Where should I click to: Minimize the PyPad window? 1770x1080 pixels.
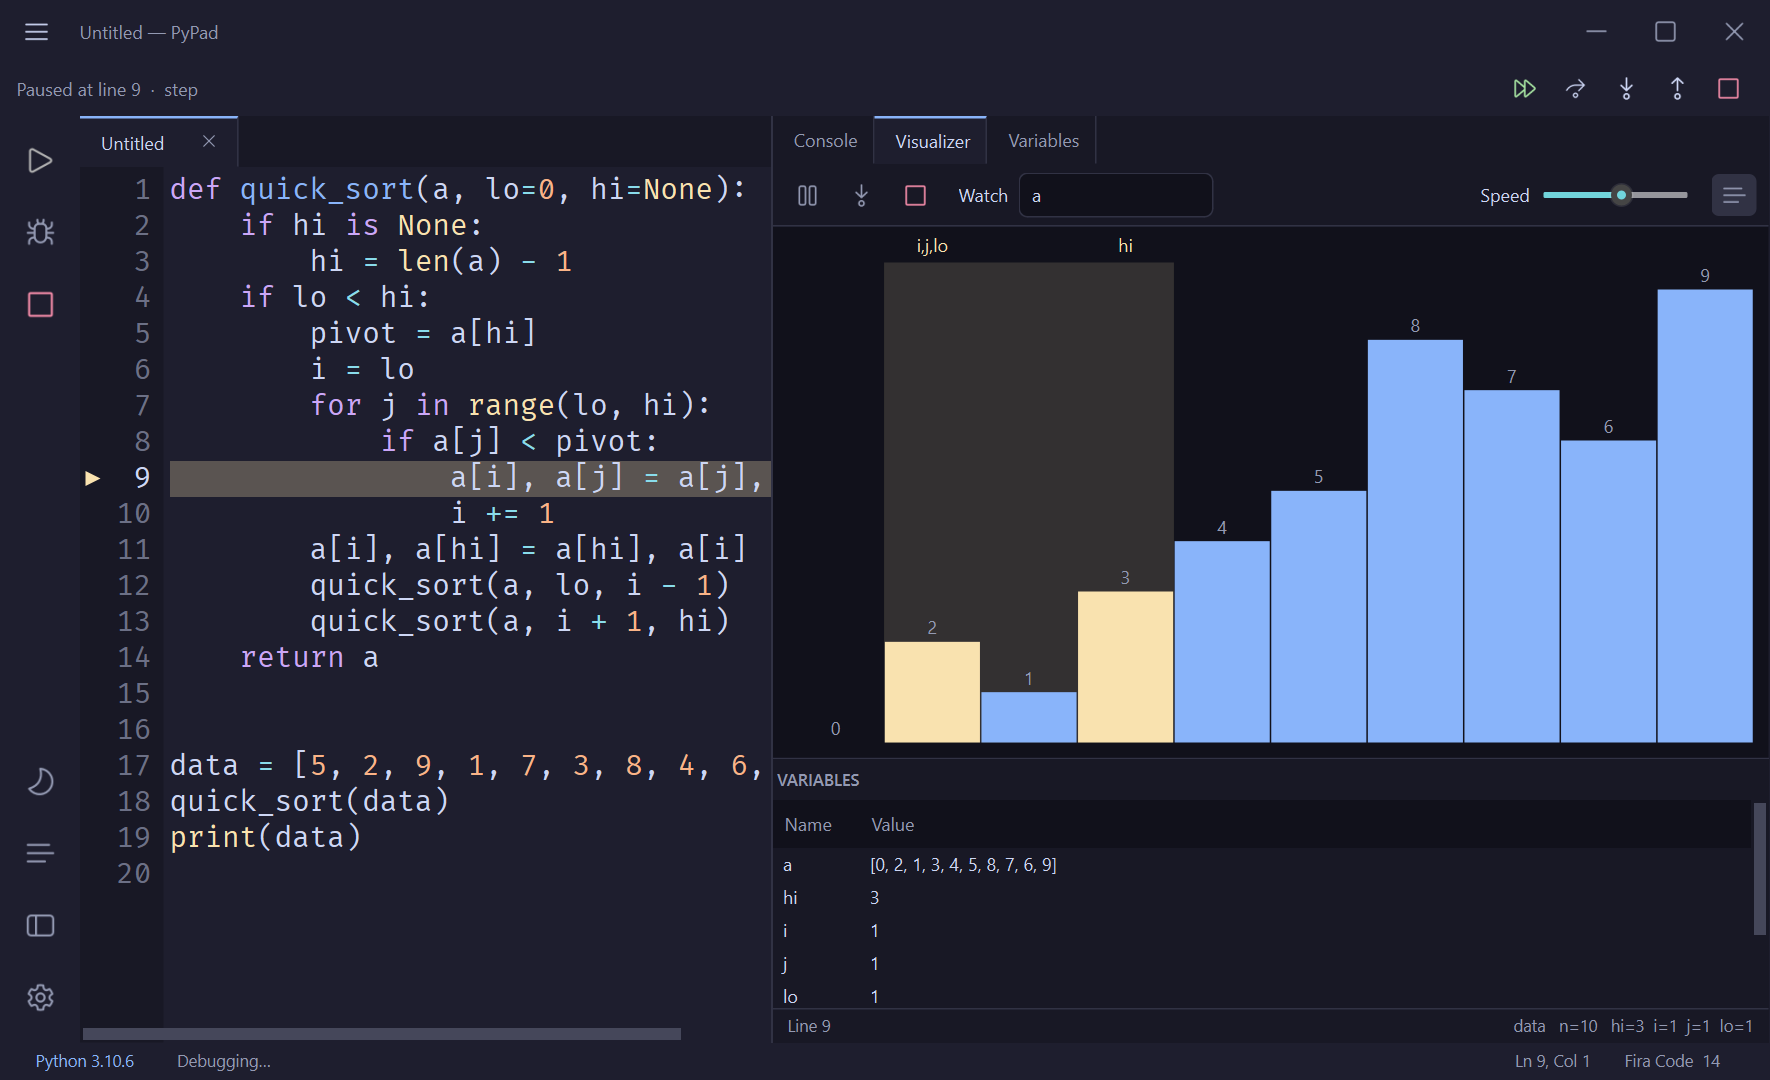click(x=1596, y=32)
